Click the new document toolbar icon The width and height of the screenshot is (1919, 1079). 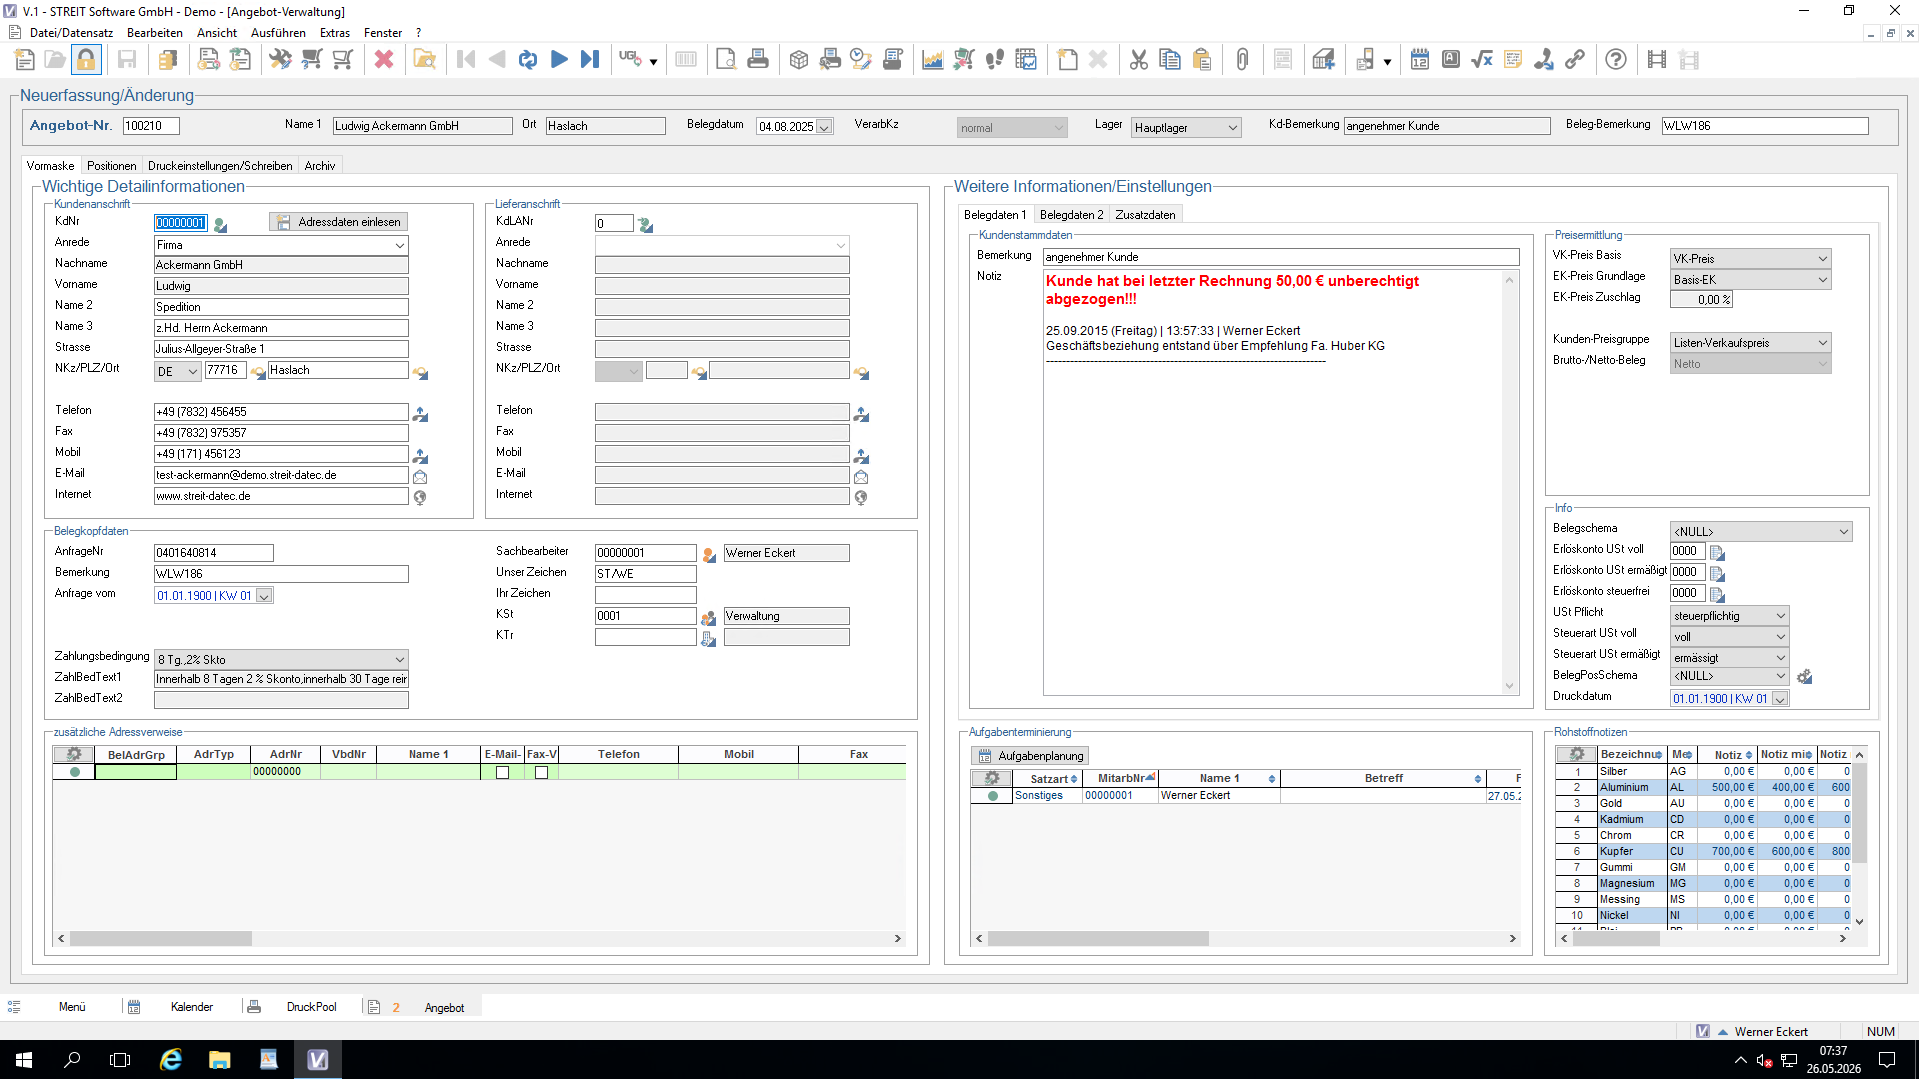tap(24, 60)
